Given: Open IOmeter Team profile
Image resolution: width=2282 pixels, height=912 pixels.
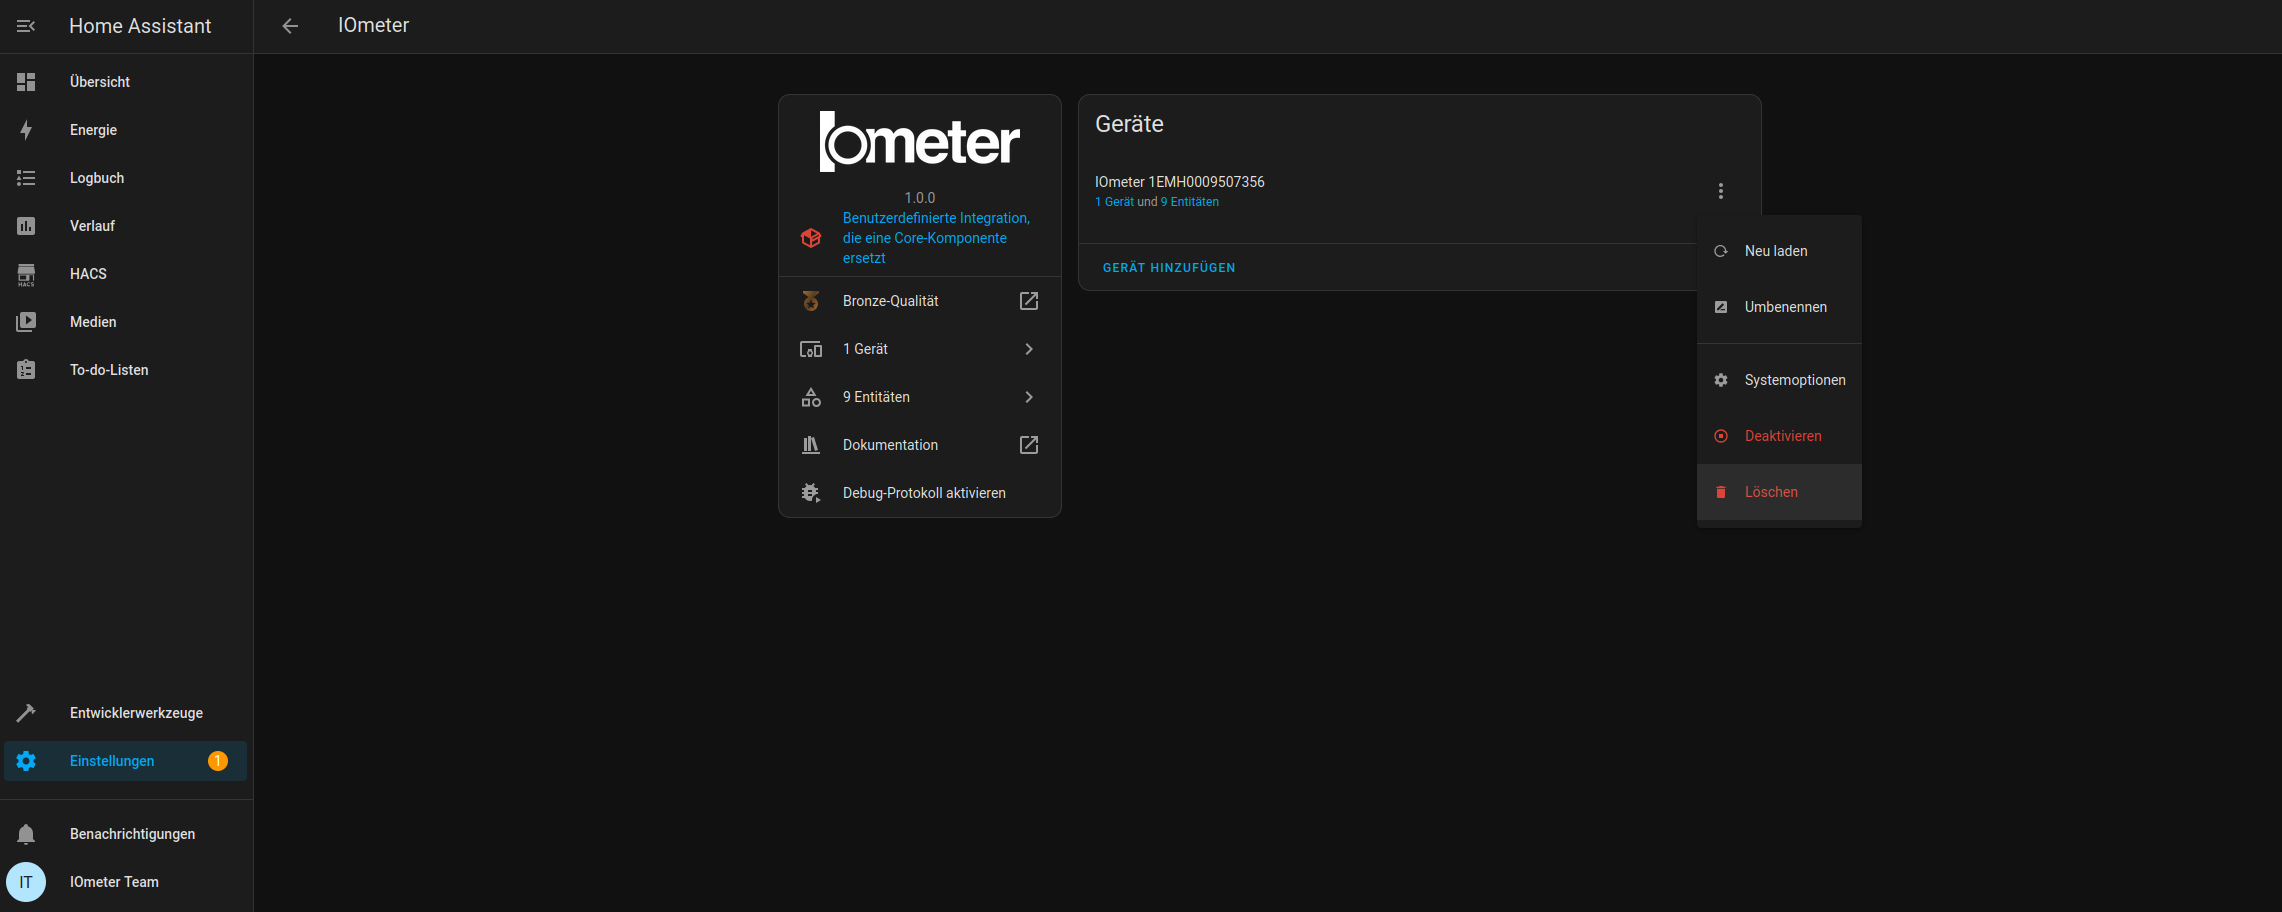Looking at the screenshot, I should pyautogui.click(x=126, y=882).
